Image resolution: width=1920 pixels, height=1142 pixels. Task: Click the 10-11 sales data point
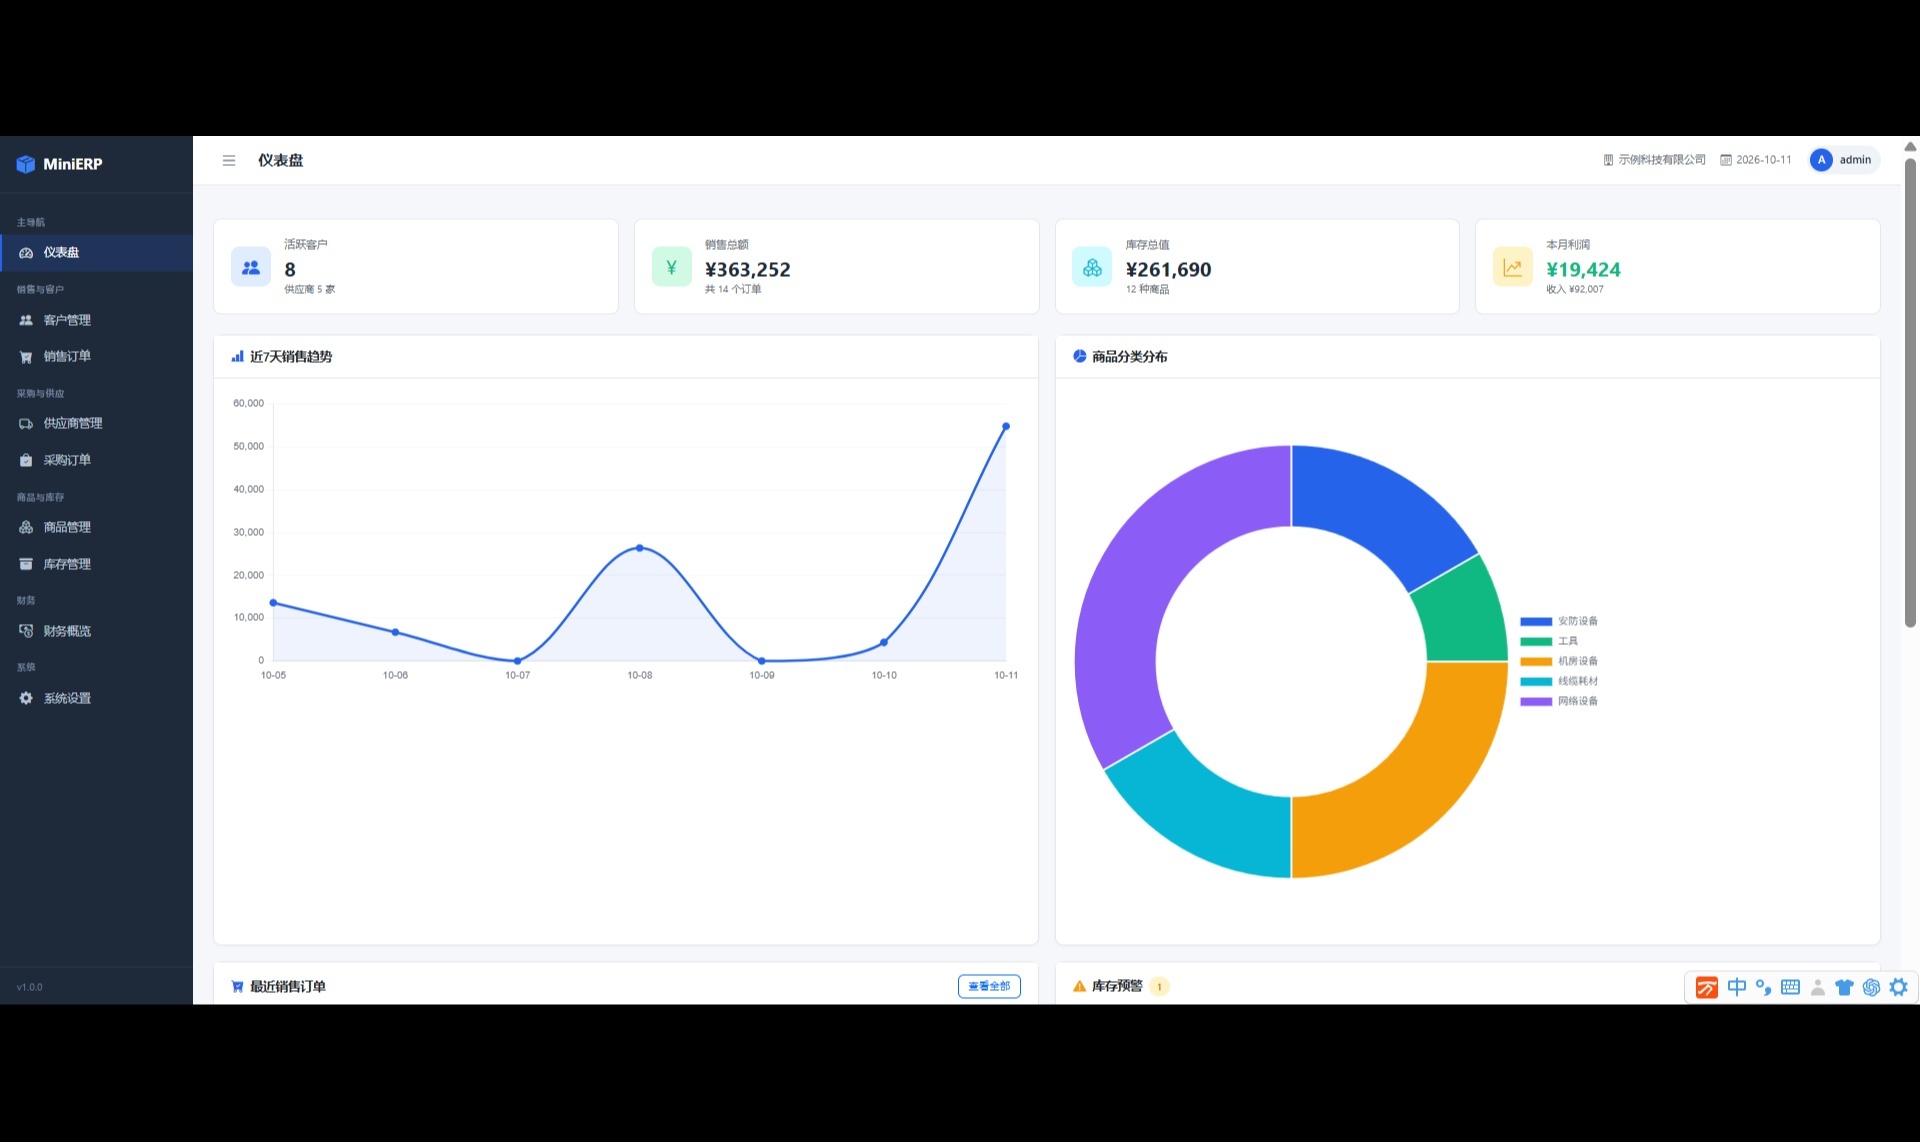(x=1006, y=427)
